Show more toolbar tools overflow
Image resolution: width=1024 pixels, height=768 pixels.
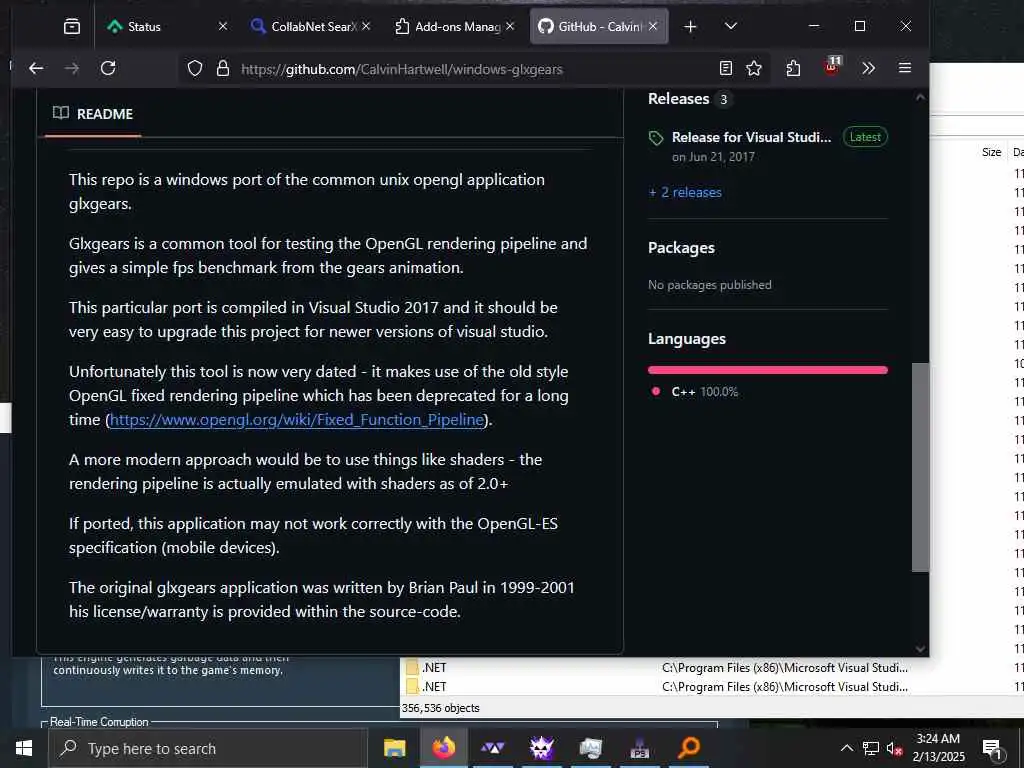[x=869, y=68]
